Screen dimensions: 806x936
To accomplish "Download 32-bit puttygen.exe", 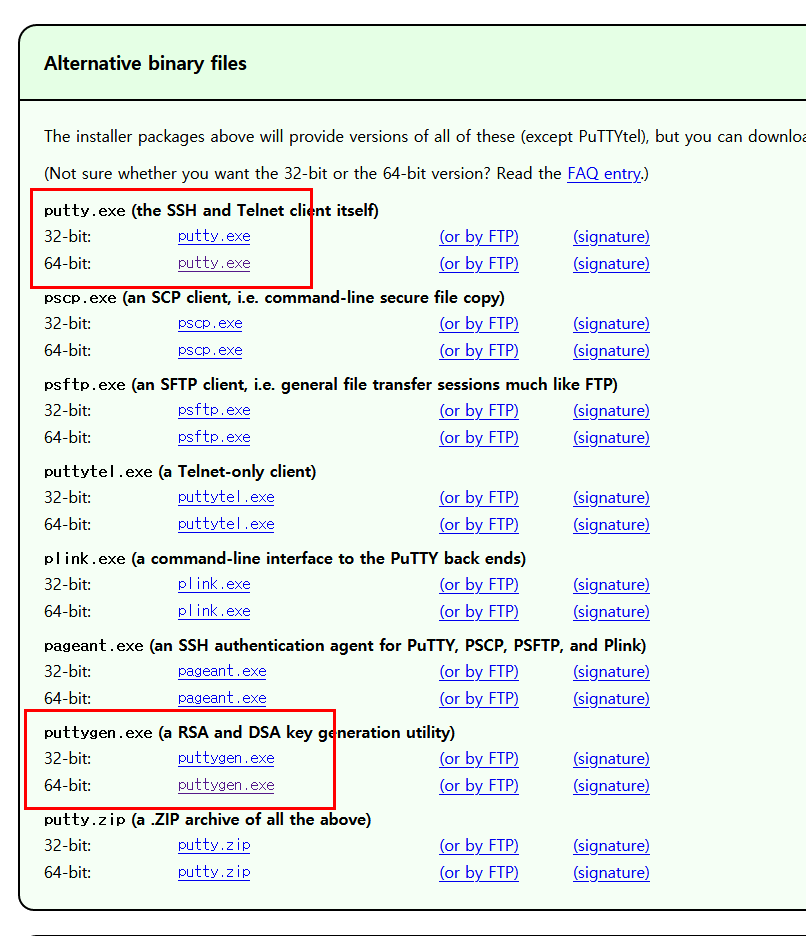I will click(x=226, y=759).
